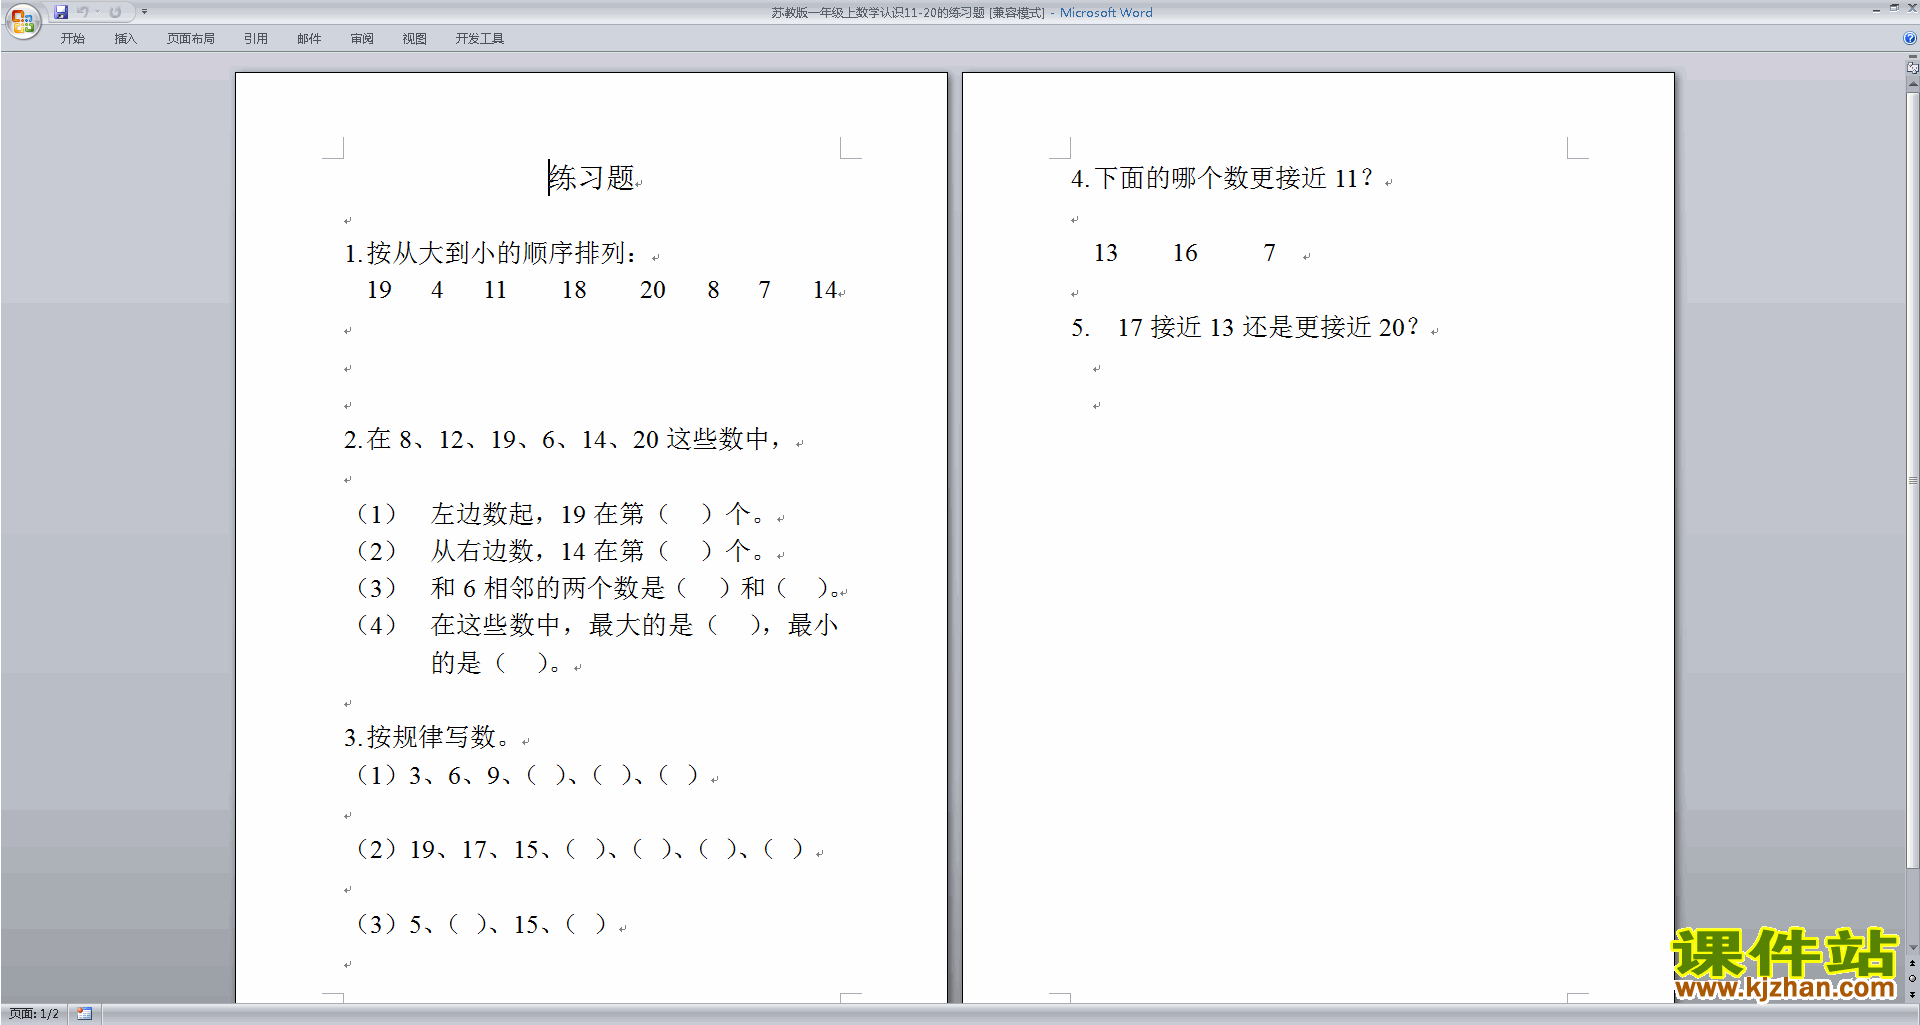Viewport: 1920px width, 1025px height.
Task: Expand the Undo history dropdown arrow
Action: [x=97, y=12]
